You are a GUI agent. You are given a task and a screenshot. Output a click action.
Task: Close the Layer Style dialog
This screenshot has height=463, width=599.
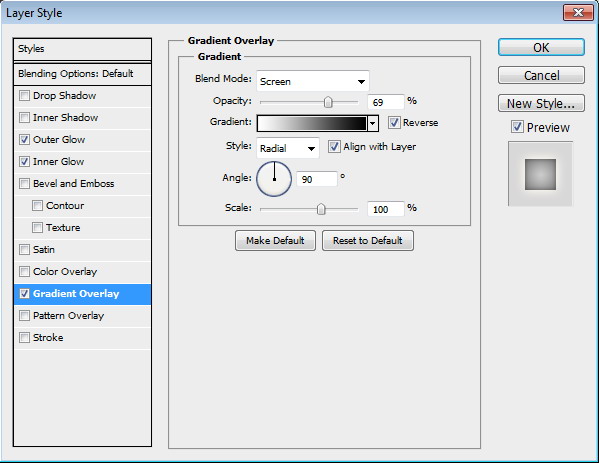pos(578,13)
